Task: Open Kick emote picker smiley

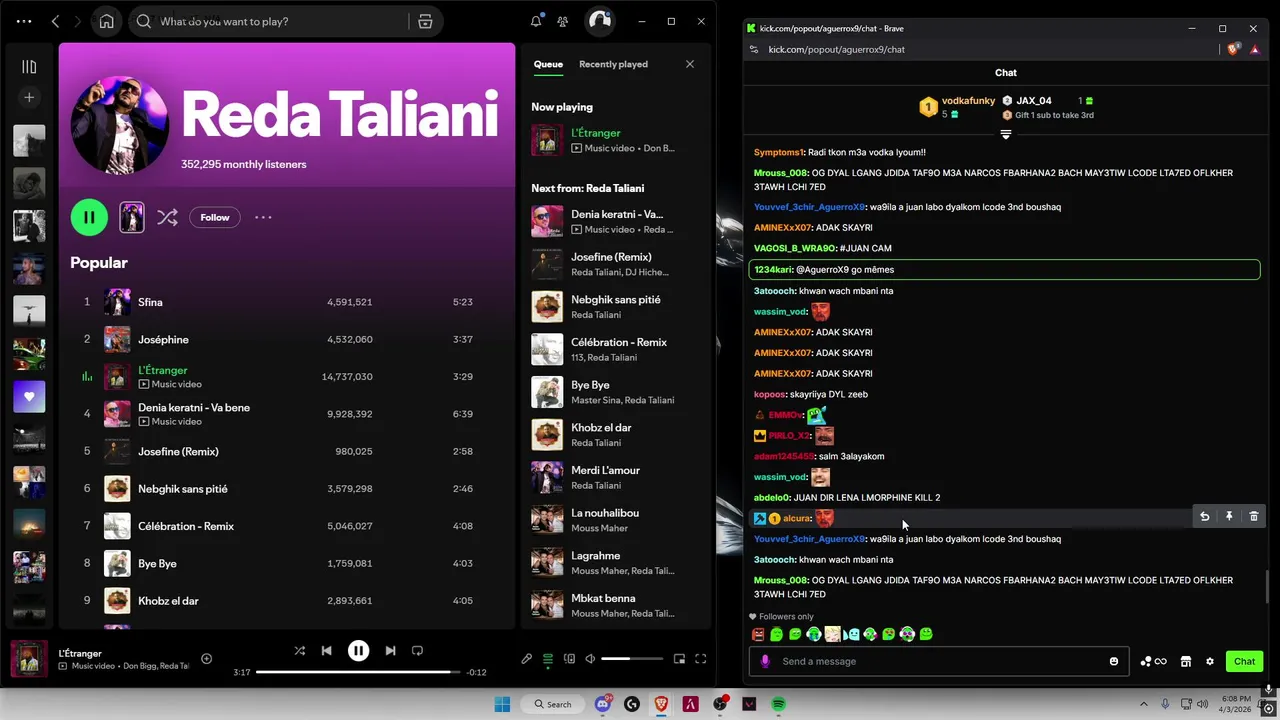Action: click(x=1114, y=661)
